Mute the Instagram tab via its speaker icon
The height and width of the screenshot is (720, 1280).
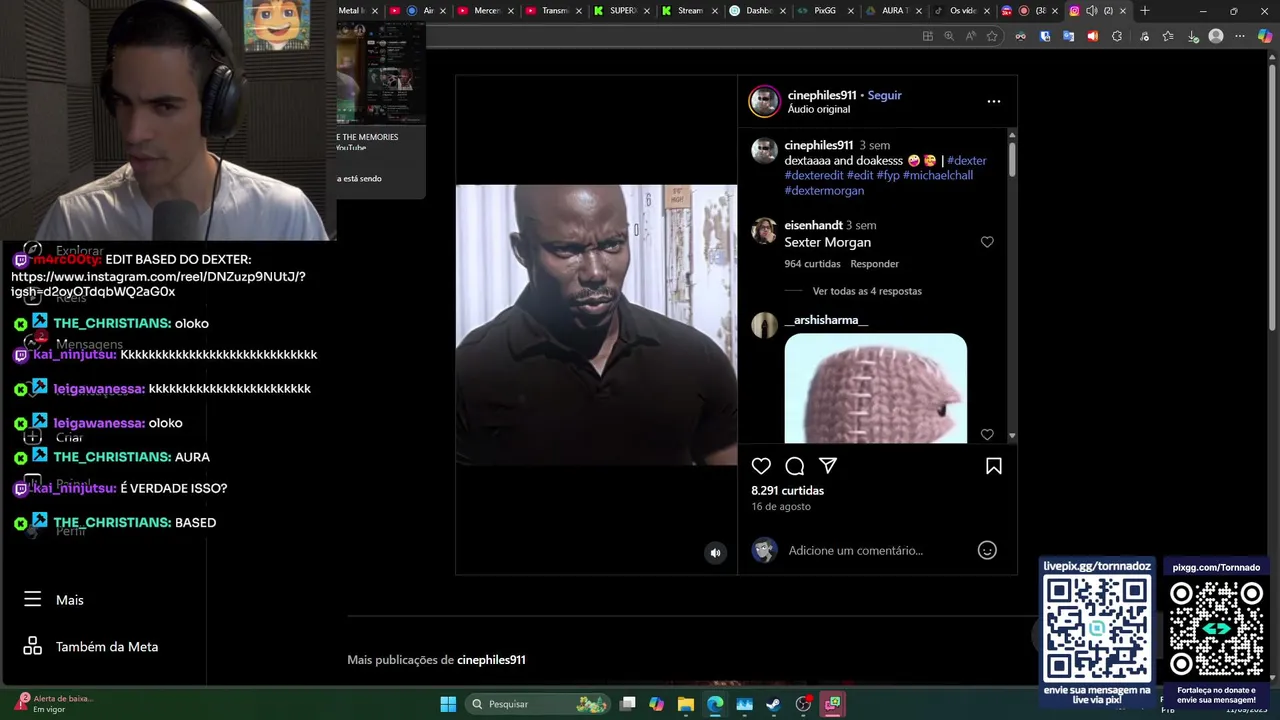tap(1091, 11)
